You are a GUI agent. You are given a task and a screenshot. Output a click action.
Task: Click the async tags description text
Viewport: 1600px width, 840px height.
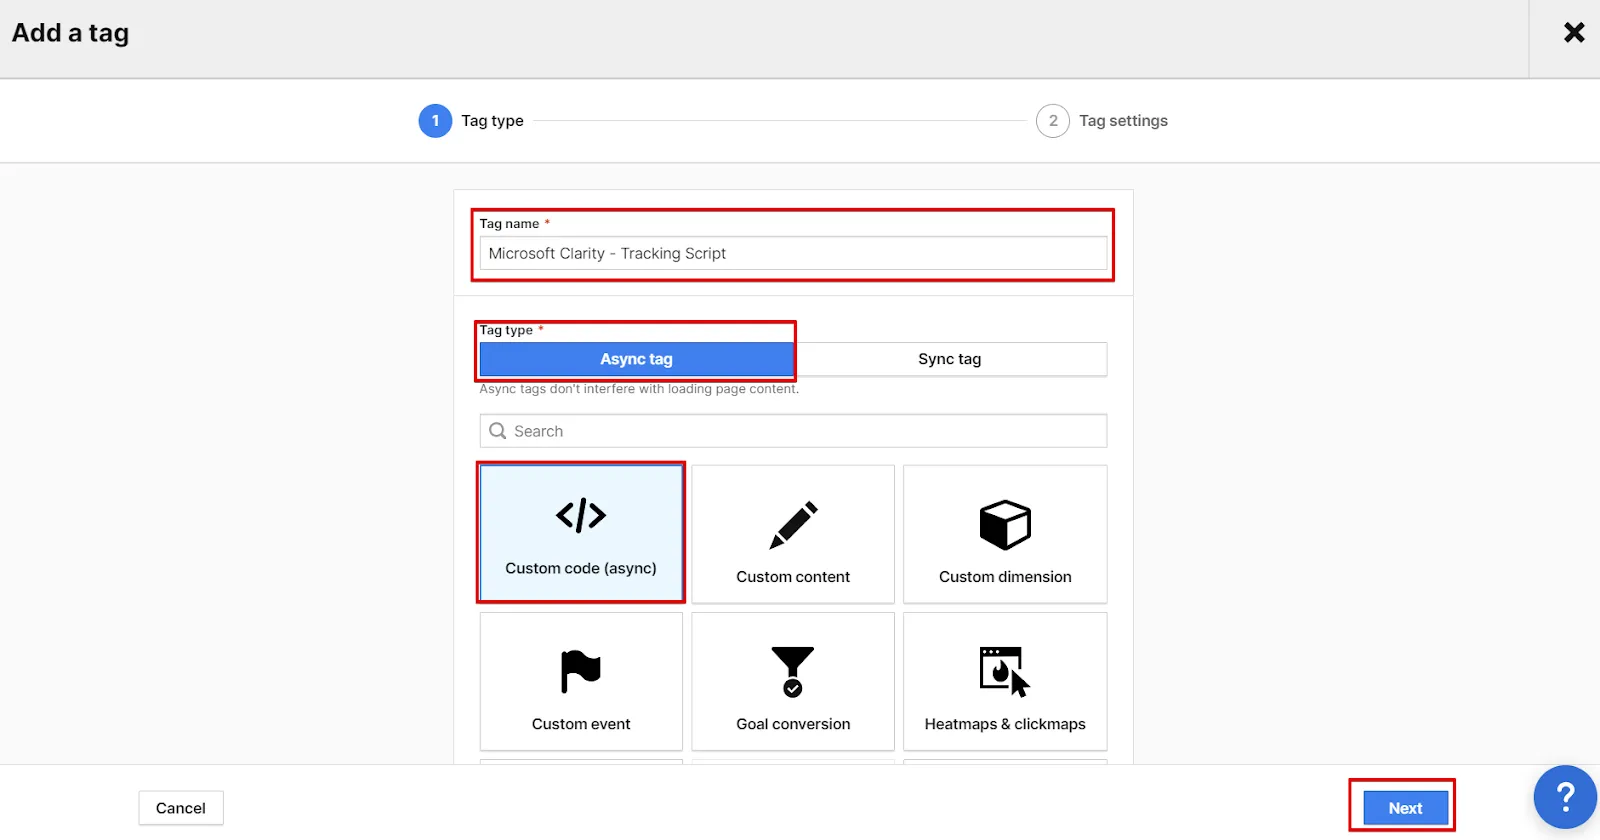[638, 389]
